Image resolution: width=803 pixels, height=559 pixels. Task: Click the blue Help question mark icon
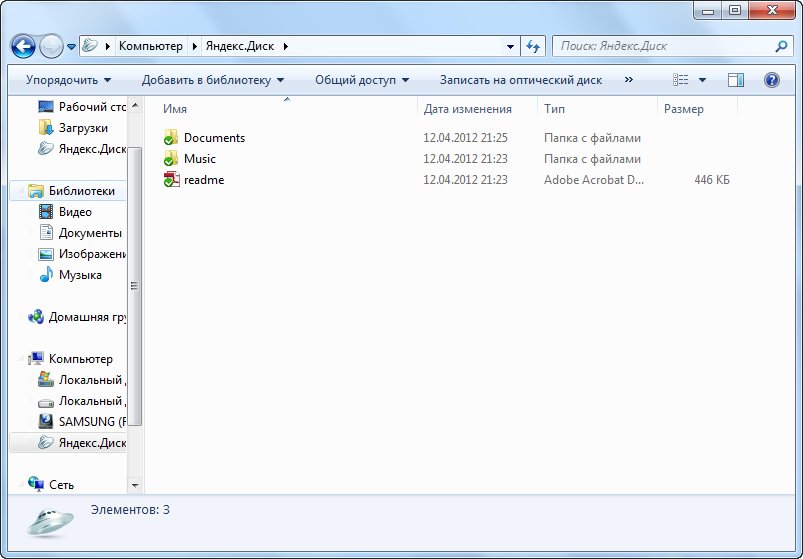click(x=772, y=80)
